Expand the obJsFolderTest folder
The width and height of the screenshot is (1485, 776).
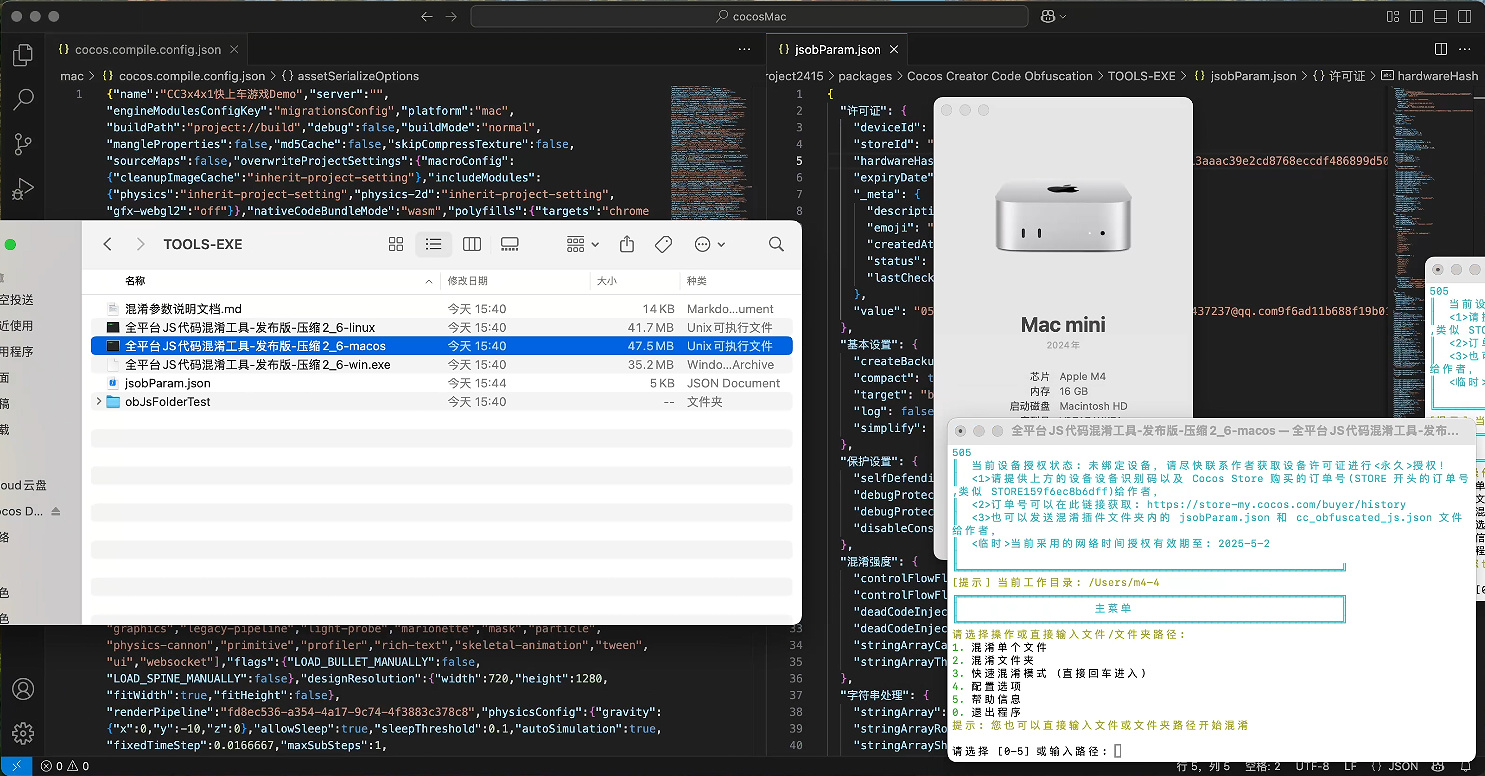click(x=98, y=402)
